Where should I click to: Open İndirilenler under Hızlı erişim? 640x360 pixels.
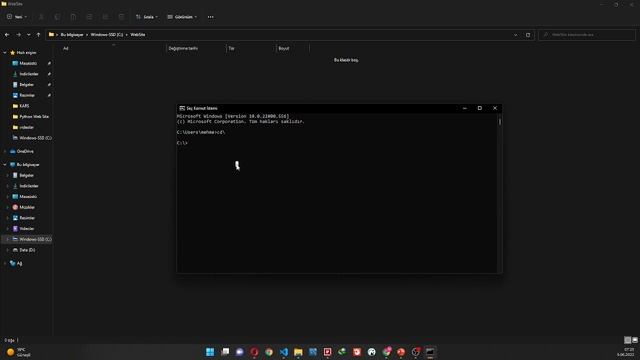point(29,74)
